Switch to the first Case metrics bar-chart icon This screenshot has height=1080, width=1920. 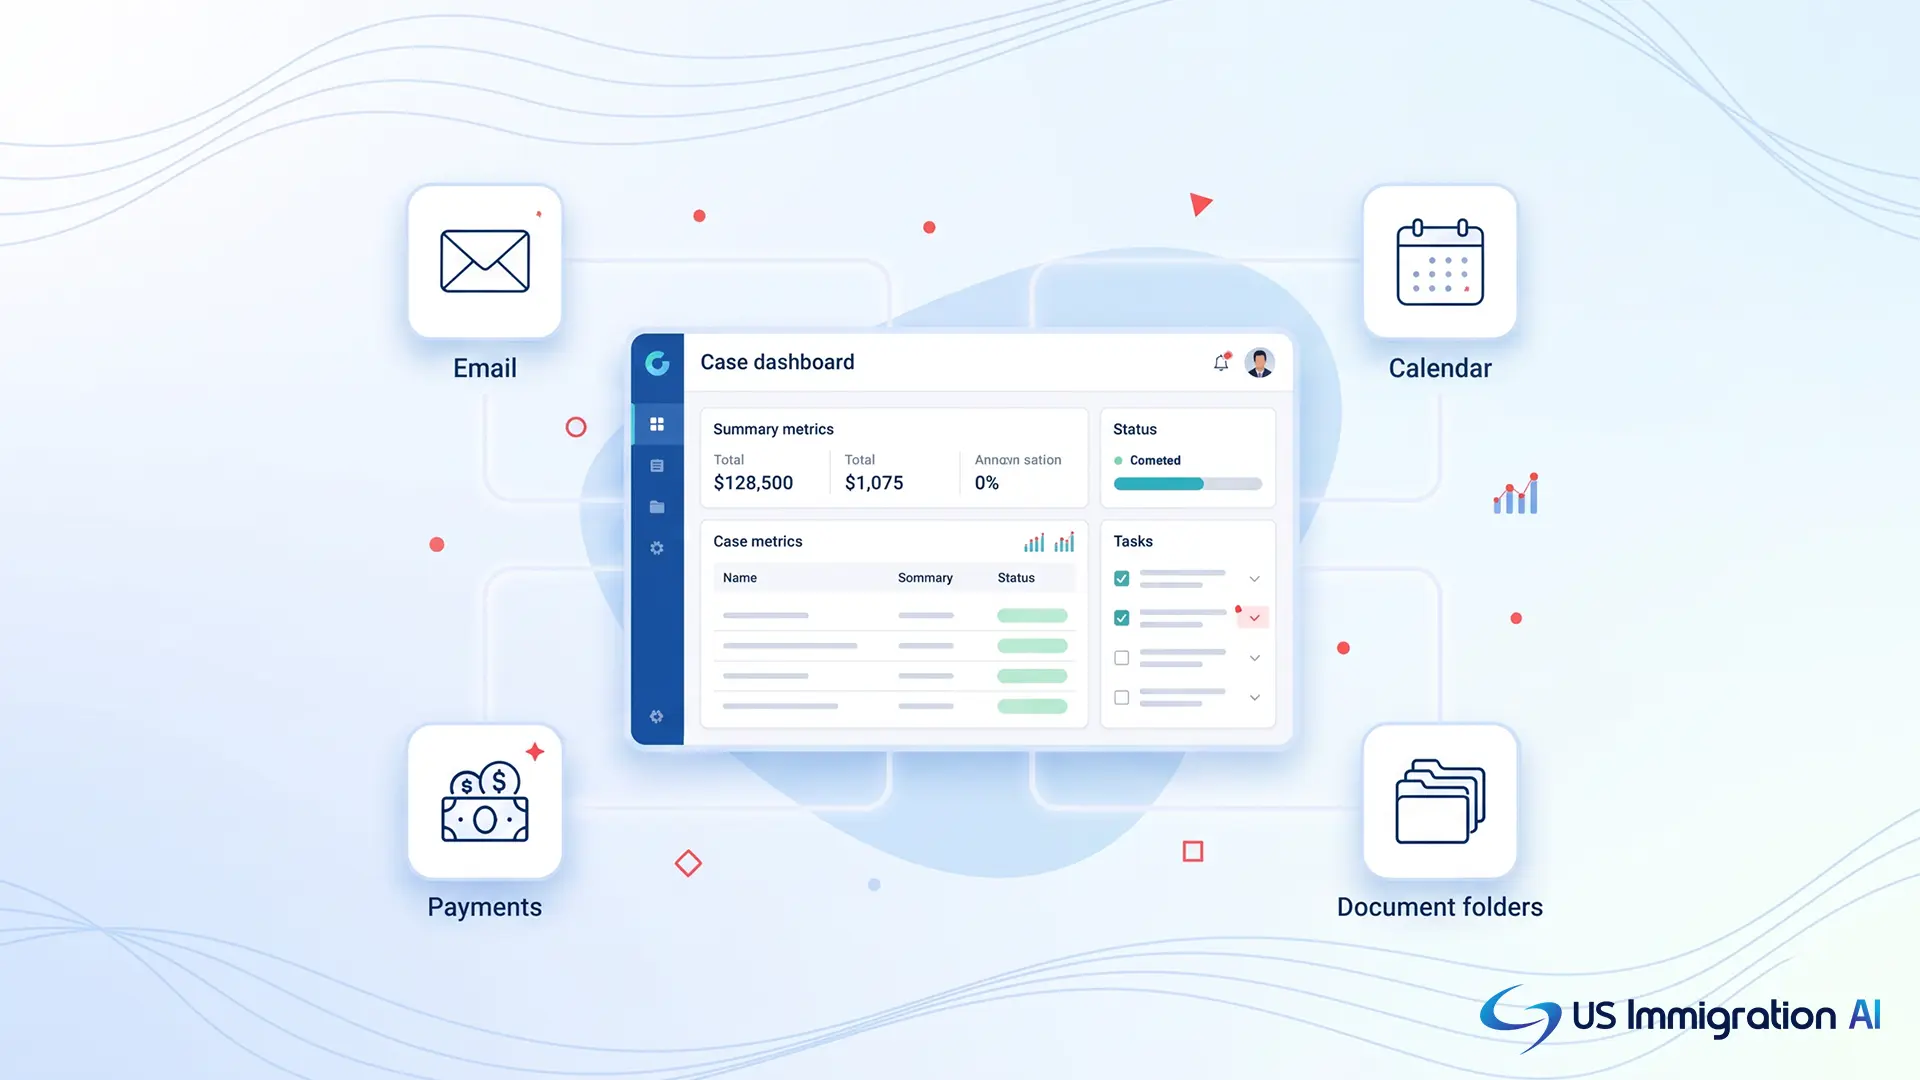tap(1034, 542)
